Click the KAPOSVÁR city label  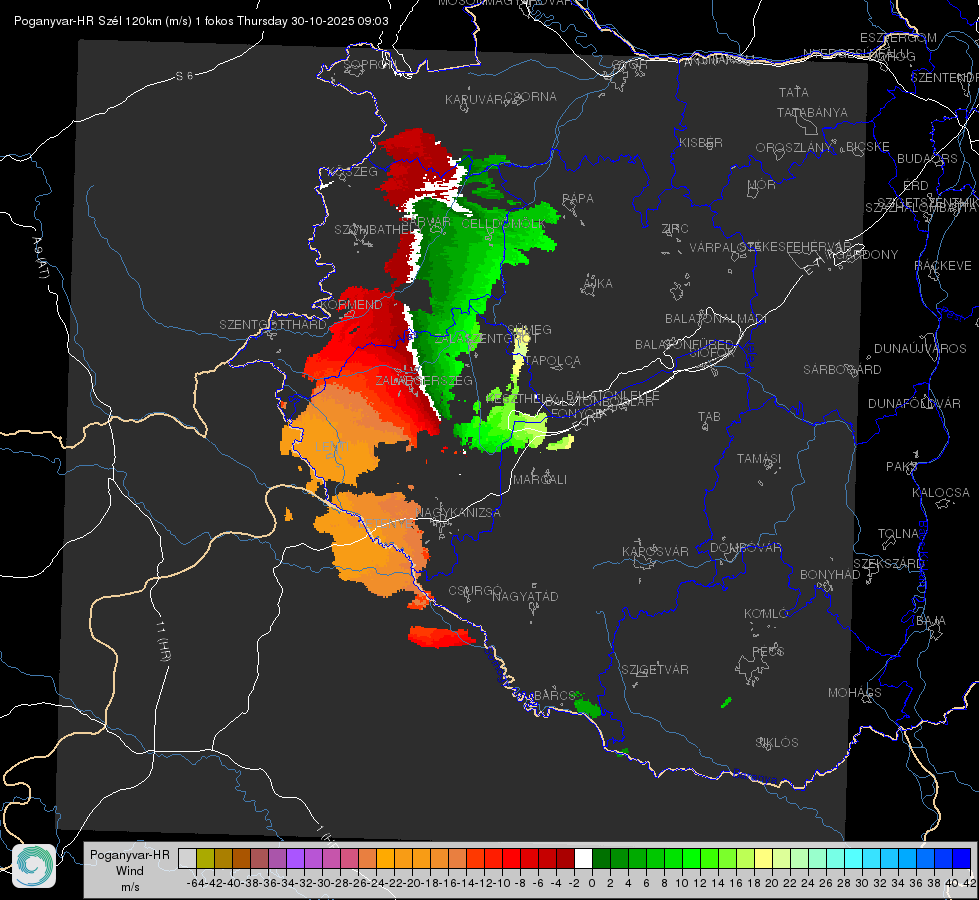coord(655,552)
